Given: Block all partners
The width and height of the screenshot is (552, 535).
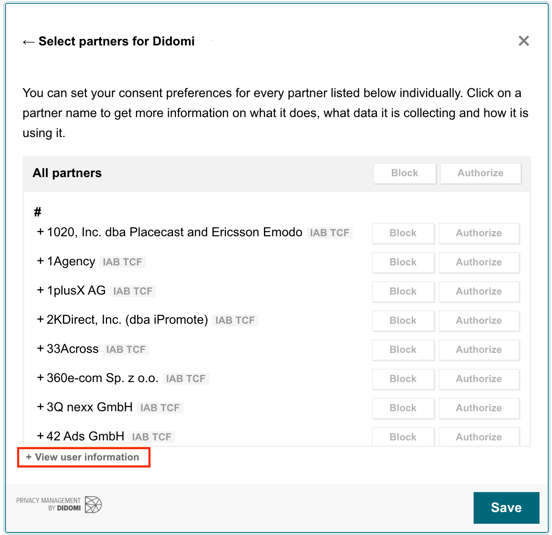Looking at the screenshot, I should (x=405, y=173).
